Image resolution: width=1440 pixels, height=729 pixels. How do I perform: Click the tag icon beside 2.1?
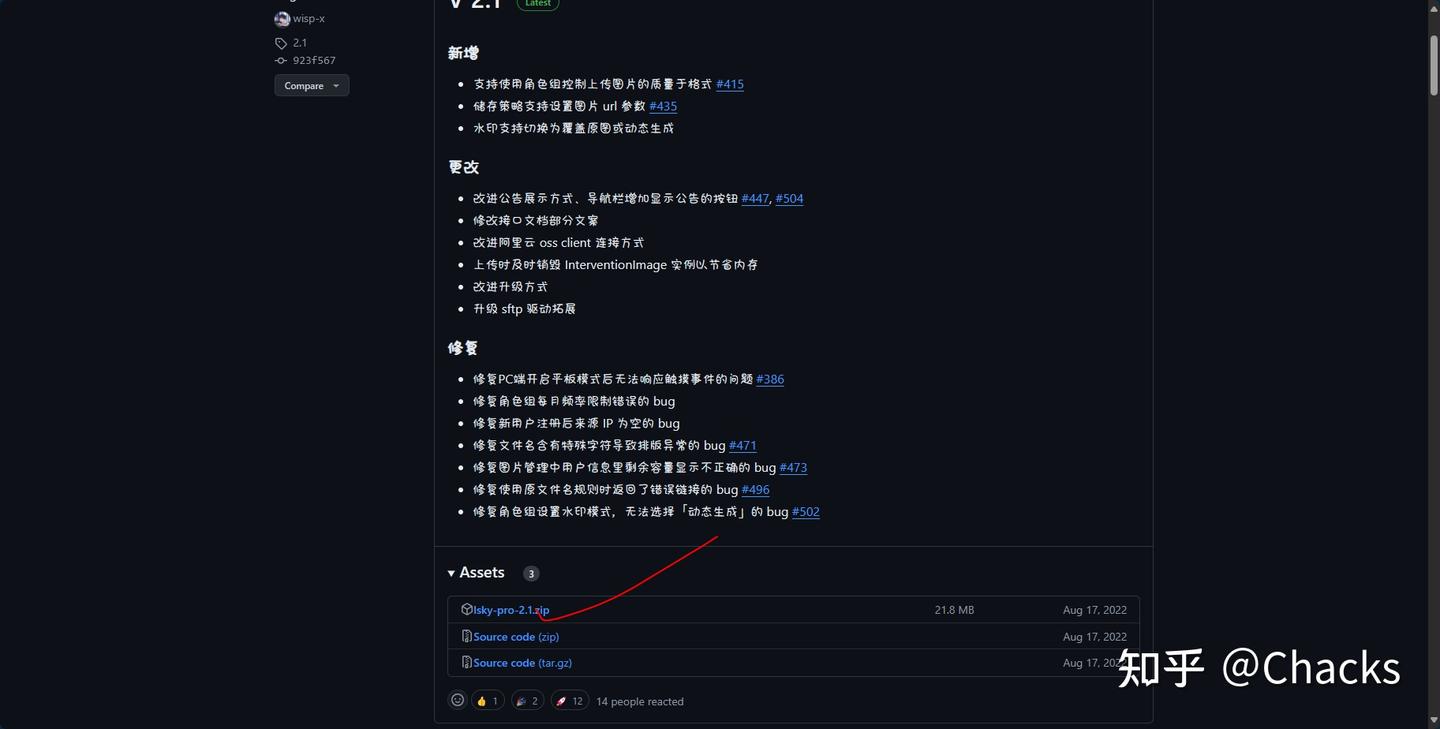(x=281, y=43)
